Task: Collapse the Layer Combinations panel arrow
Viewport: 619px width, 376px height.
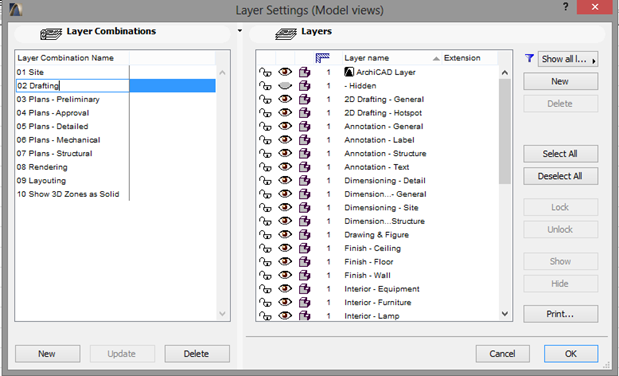Action: pos(240,31)
